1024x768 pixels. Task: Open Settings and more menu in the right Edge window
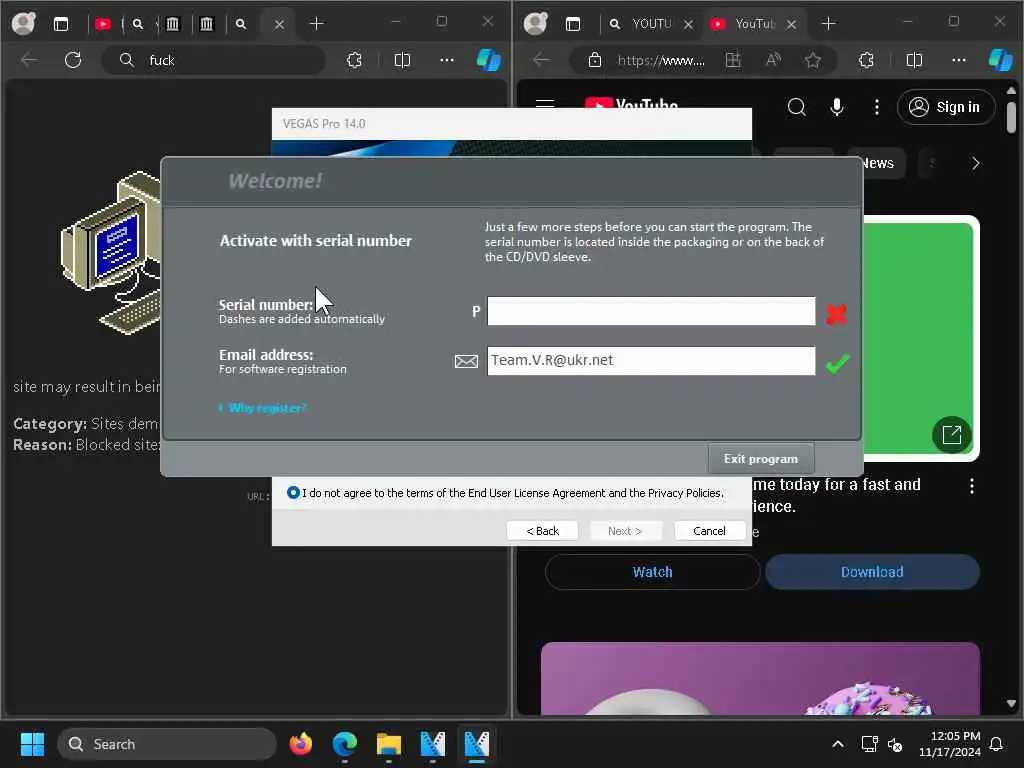[959, 60]
